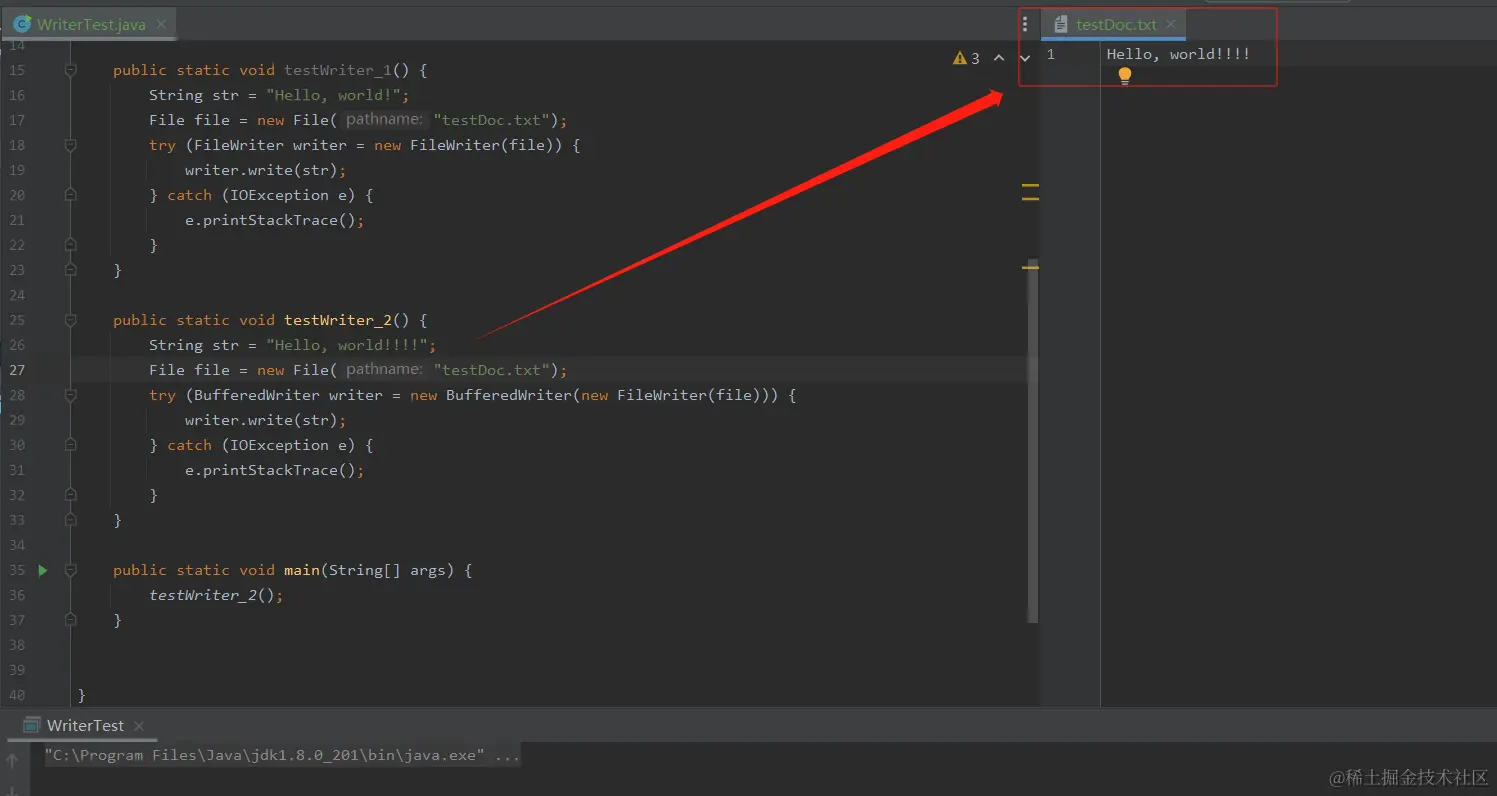Screen dimensions: 1497x796
Task: Click the fold end marker at line 37
Action: 70,620
